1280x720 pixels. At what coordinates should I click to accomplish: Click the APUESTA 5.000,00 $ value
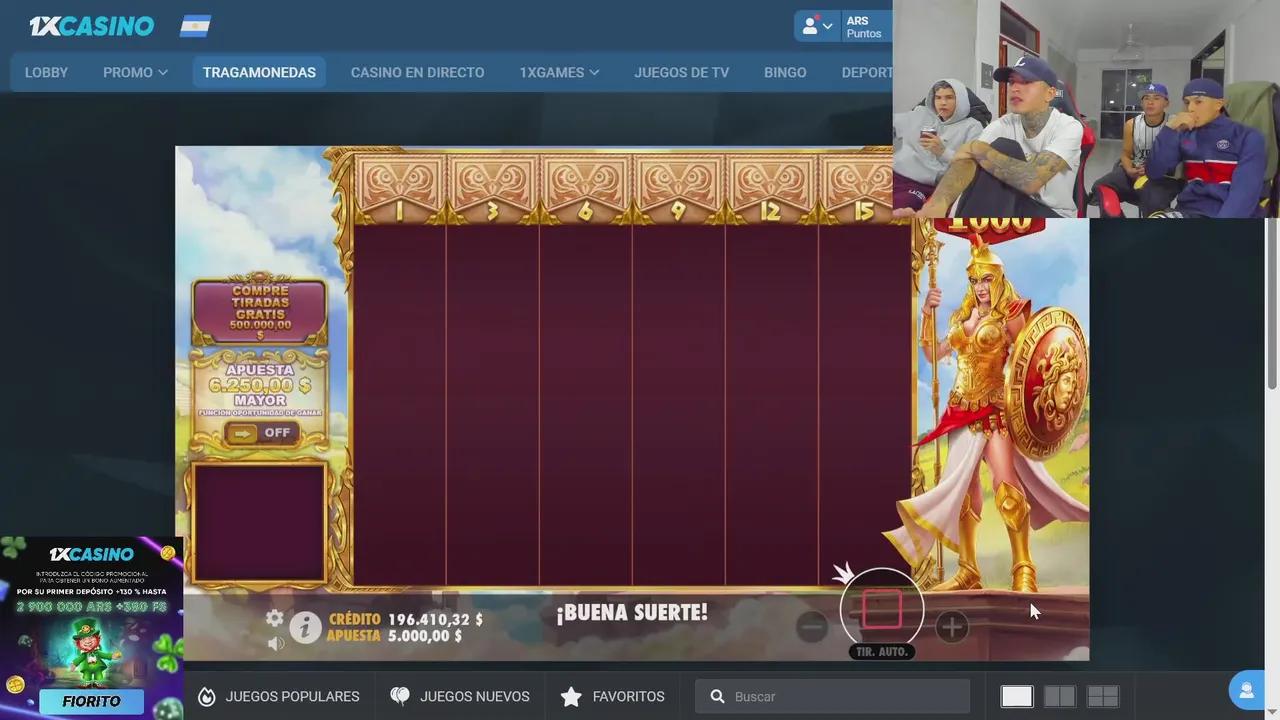pyautogui.click(x=425, y=636)
